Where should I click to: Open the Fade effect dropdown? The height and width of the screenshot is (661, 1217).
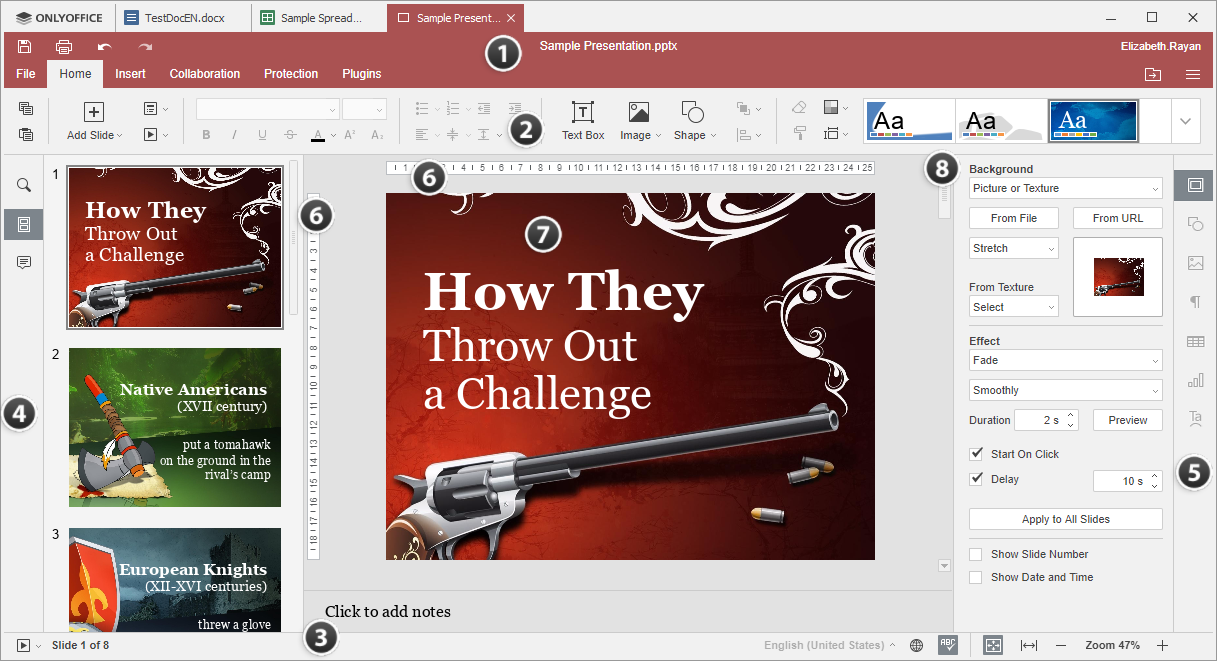pos(1065,360)
